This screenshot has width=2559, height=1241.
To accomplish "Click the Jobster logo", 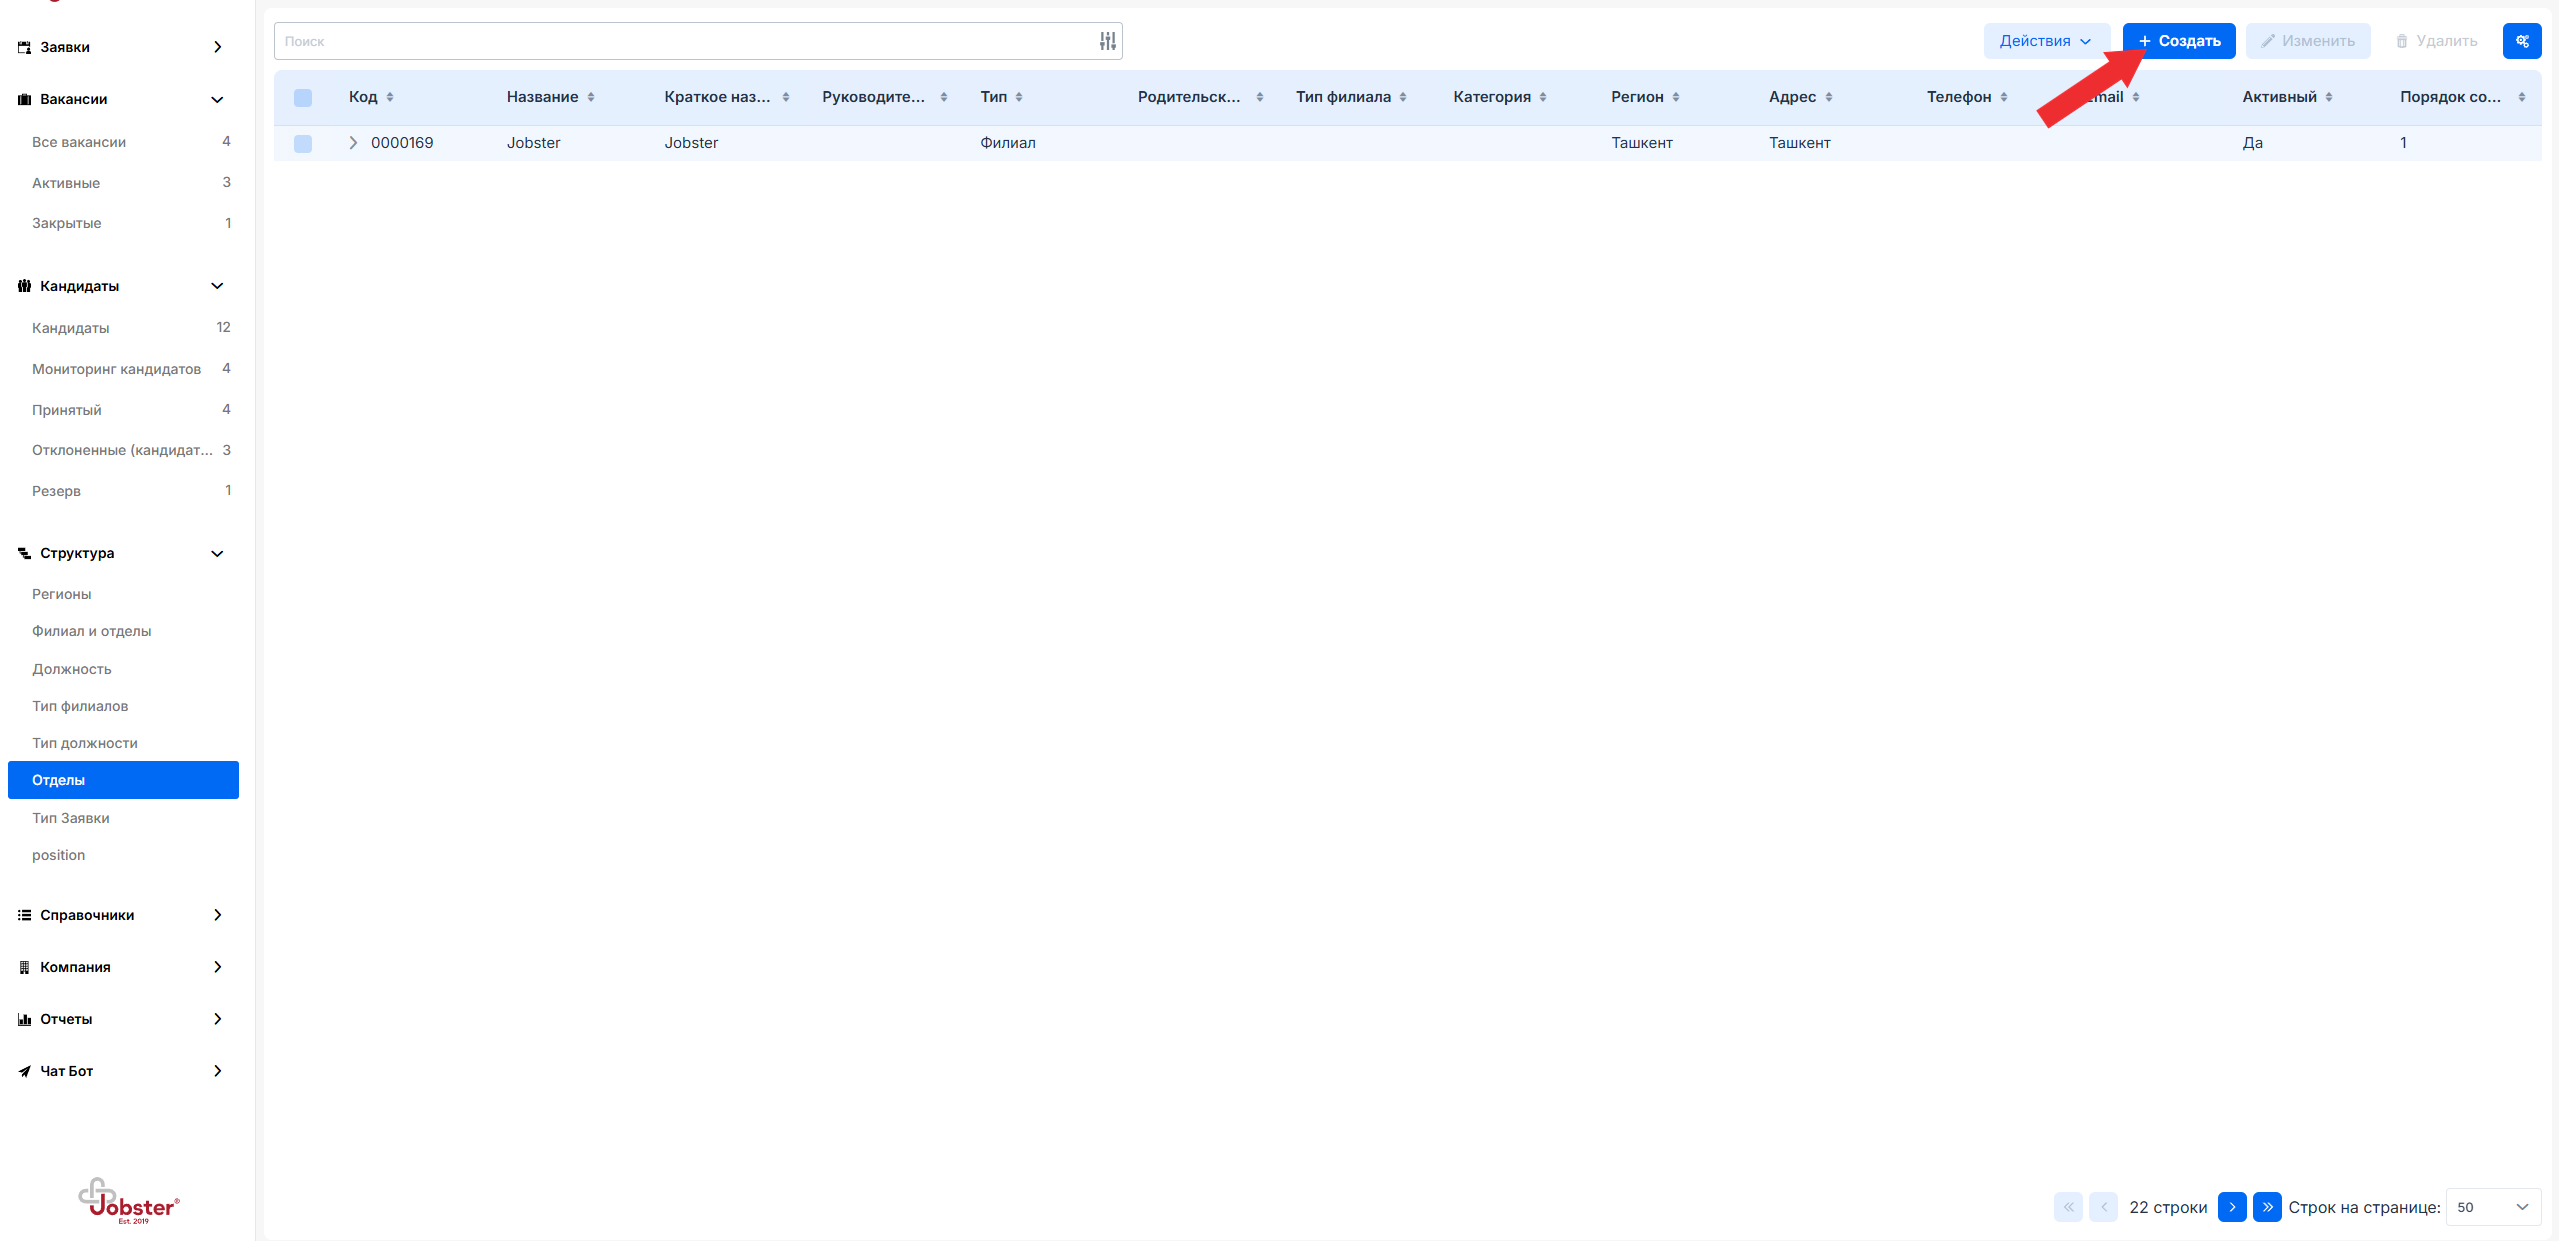I will tap(128, 1201).
